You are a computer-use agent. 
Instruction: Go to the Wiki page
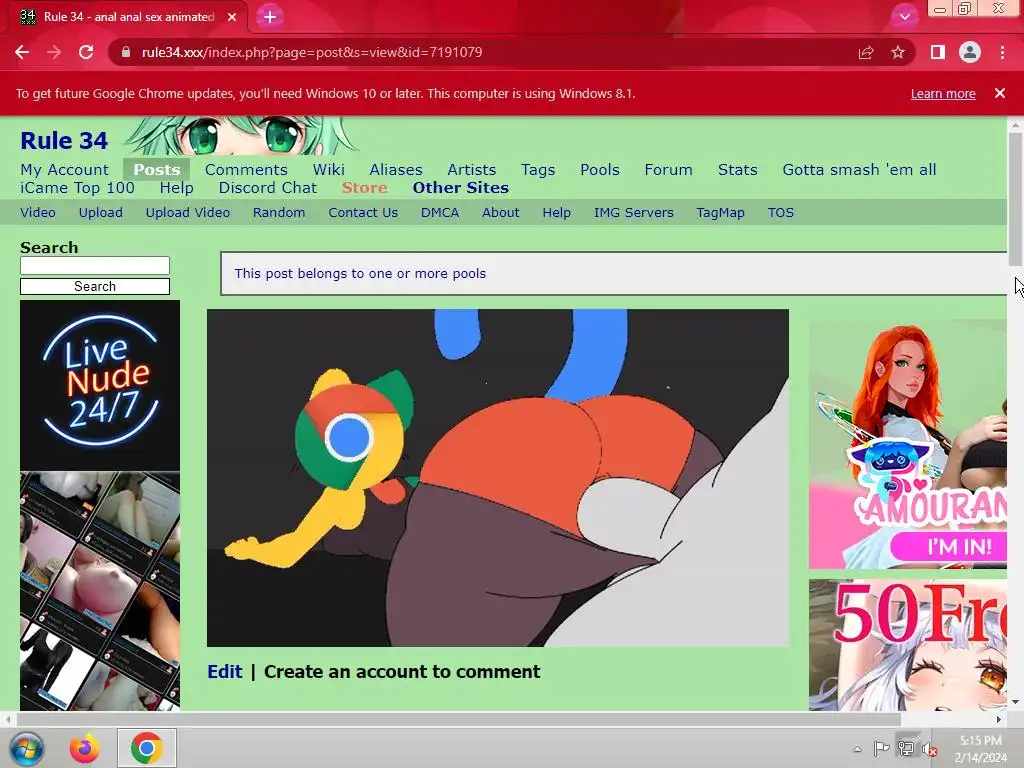pyautogui.click(x=328, y=170)
